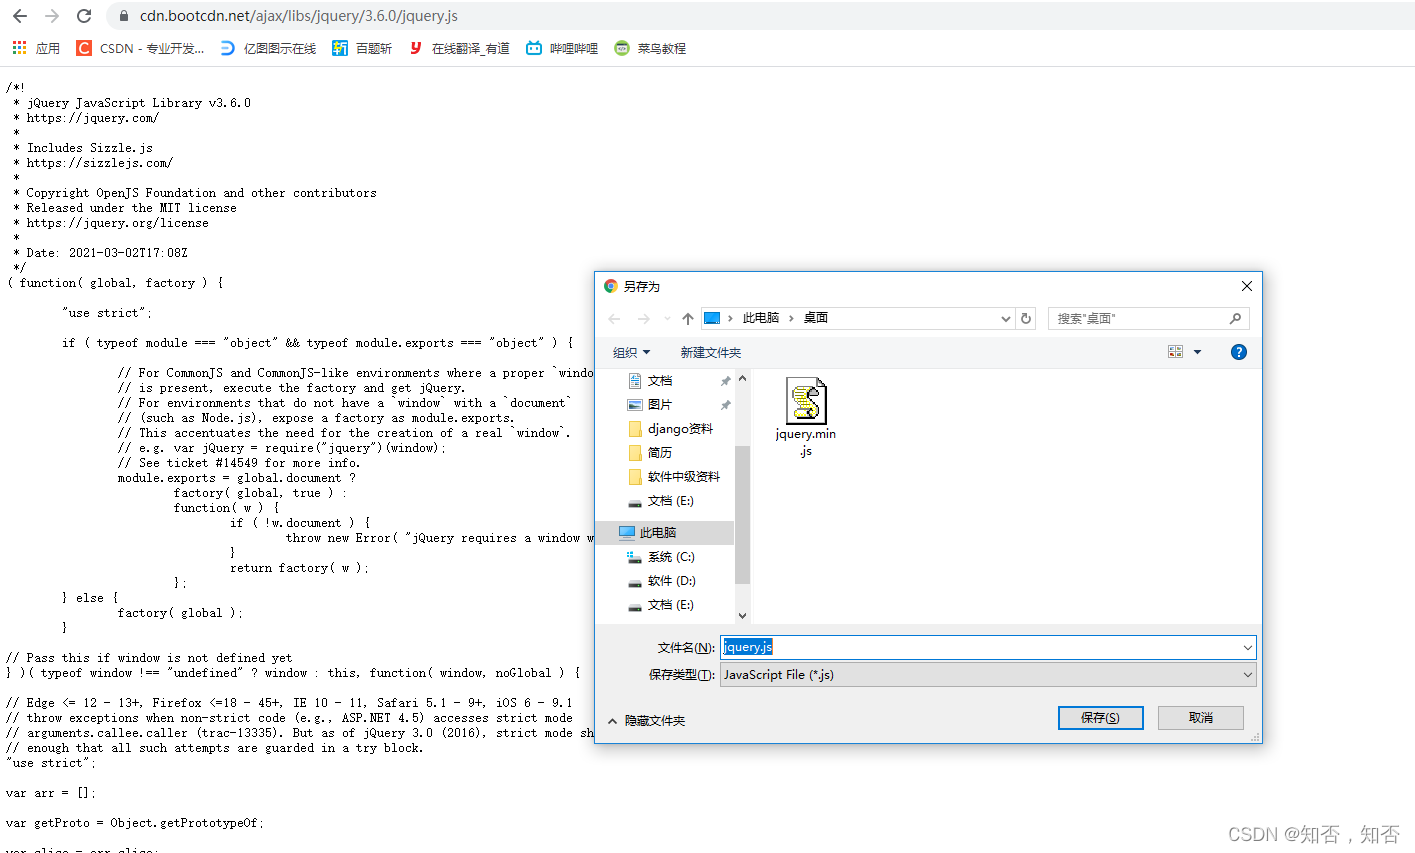1415x853 pixels.
Task: Open 百题斩 bookmark
Action: coord(362,48)
